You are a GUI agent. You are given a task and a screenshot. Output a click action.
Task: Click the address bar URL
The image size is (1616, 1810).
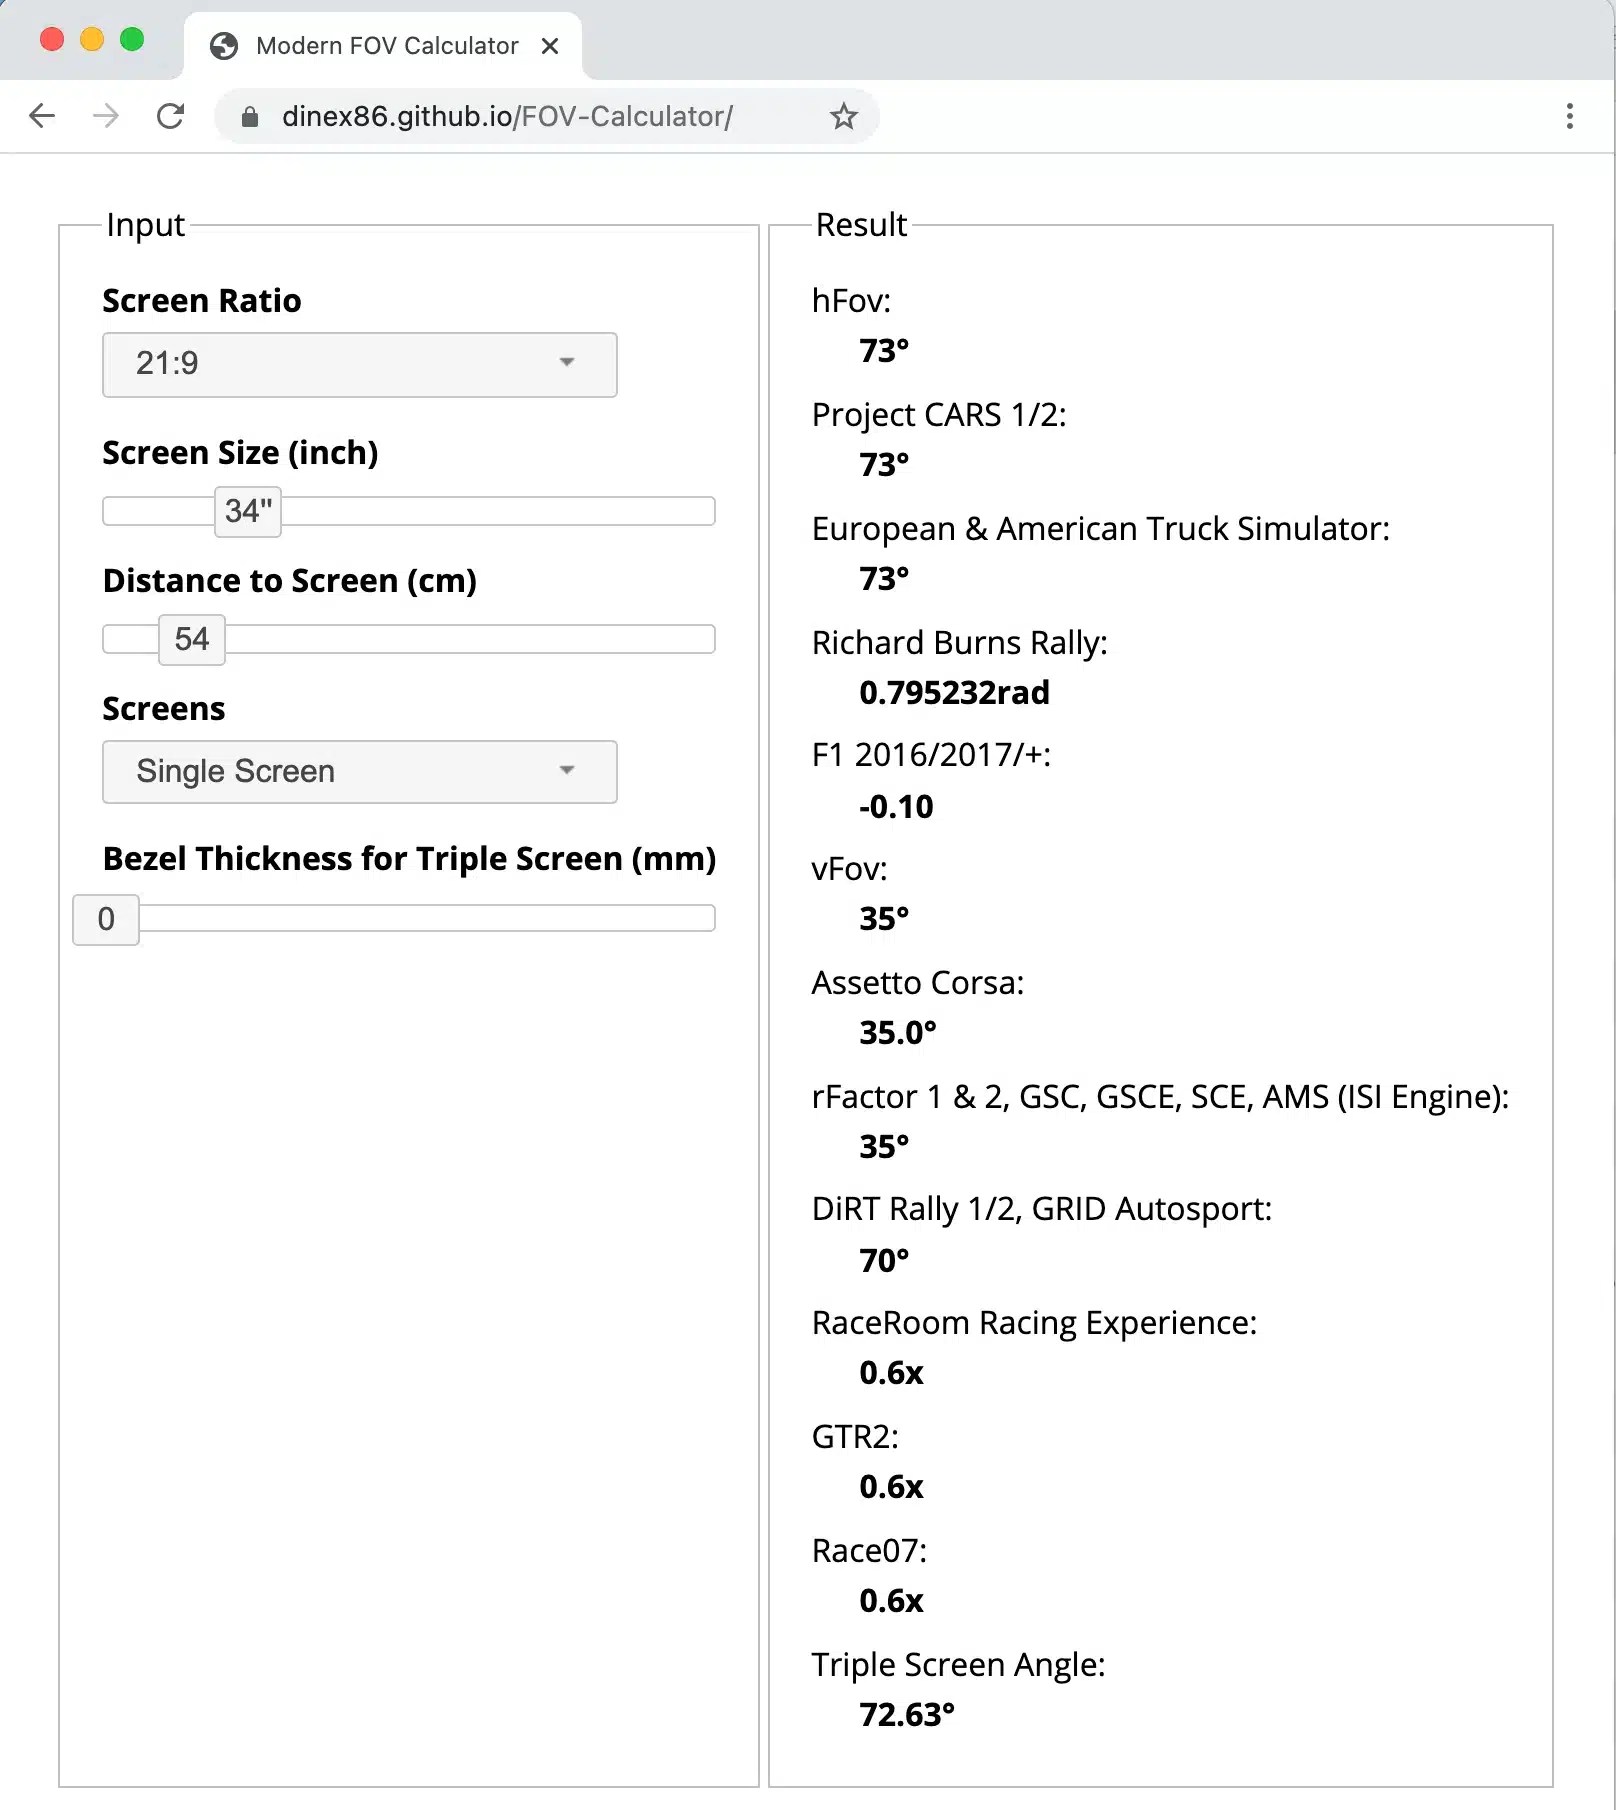(507, 116)
